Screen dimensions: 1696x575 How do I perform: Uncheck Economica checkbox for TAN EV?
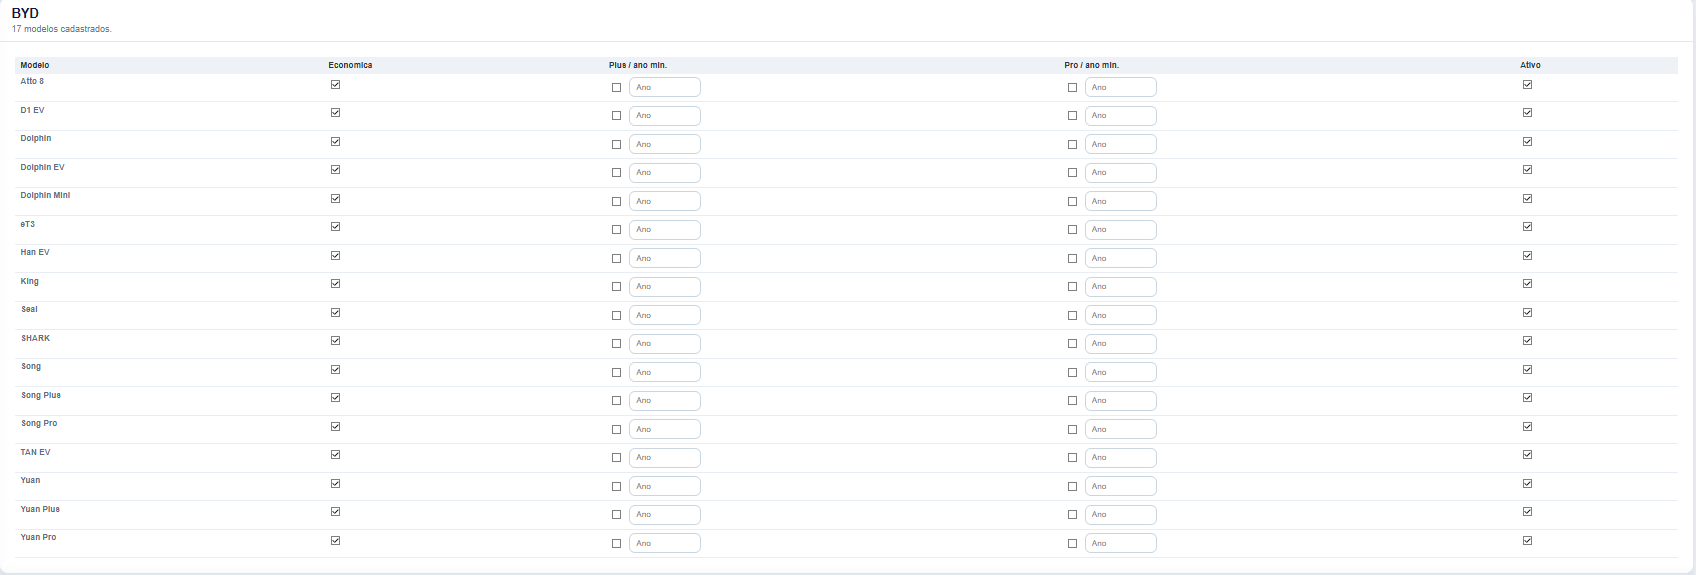point(335,454)
